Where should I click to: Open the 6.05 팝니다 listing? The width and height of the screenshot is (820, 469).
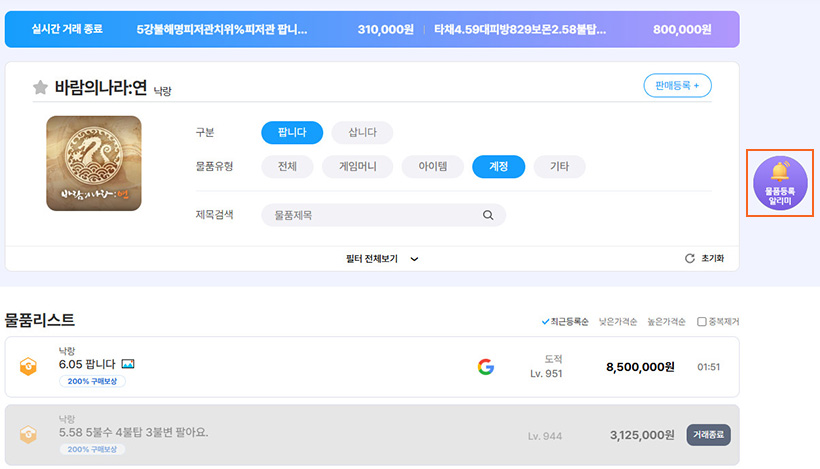pos(88,364)
